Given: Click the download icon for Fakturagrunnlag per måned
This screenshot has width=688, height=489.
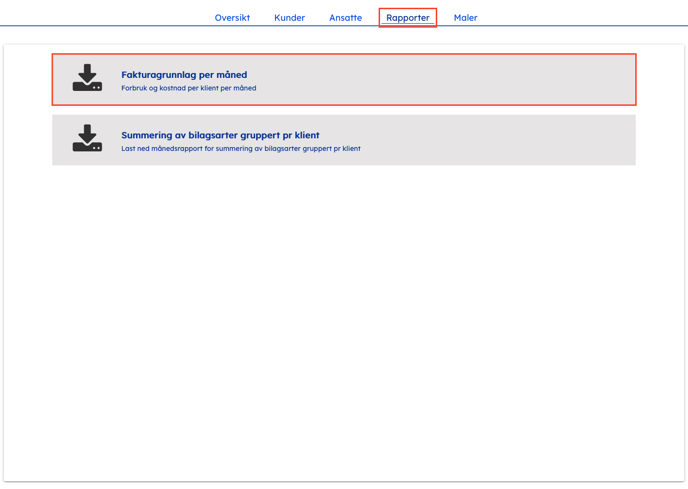Looking at the screenshot, I should point(87,79).
